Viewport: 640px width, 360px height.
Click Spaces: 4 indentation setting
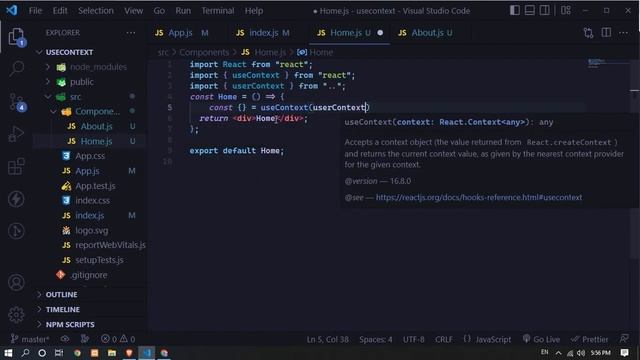point(376,339)
